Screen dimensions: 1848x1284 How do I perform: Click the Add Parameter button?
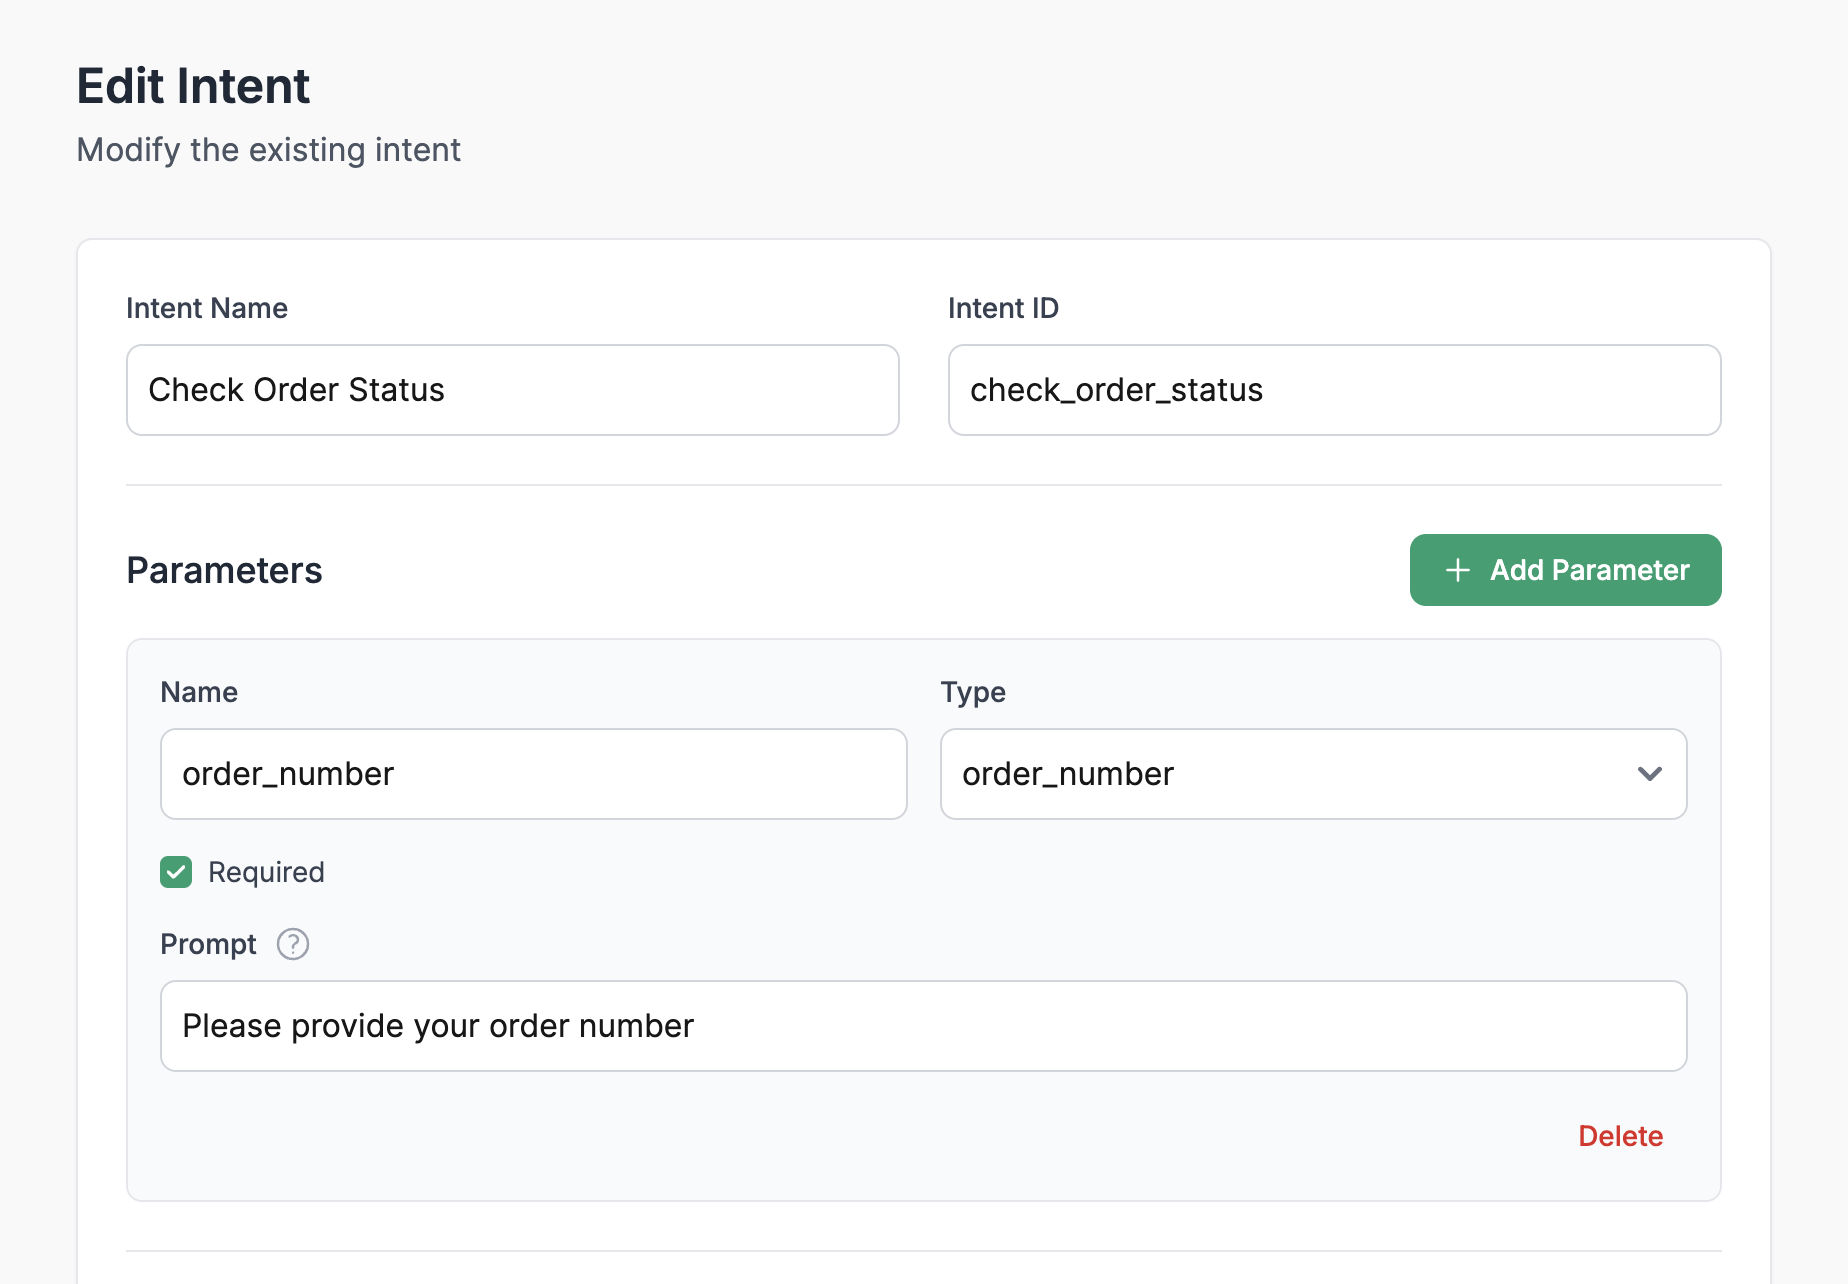[x=1566, y=570]
